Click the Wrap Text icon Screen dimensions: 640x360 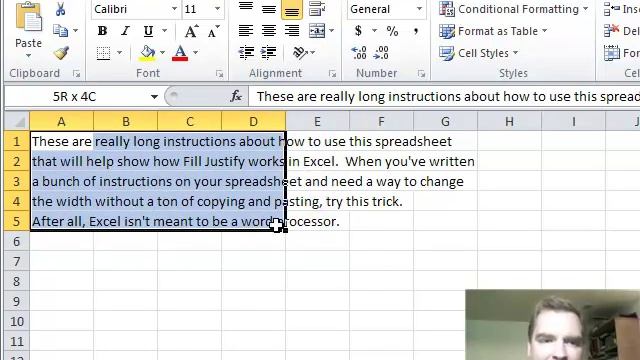317,8
